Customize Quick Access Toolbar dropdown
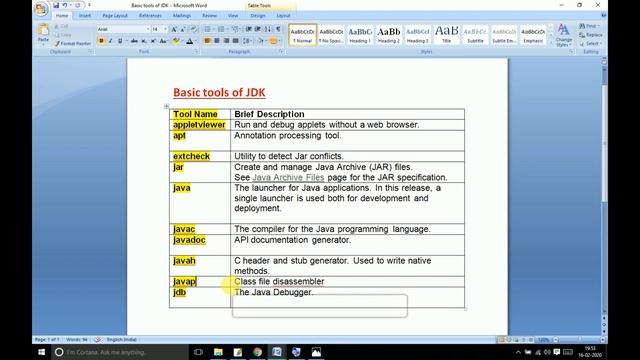Image resolution: width=640 pixels, height=360 pixels. tap(89, 5)
